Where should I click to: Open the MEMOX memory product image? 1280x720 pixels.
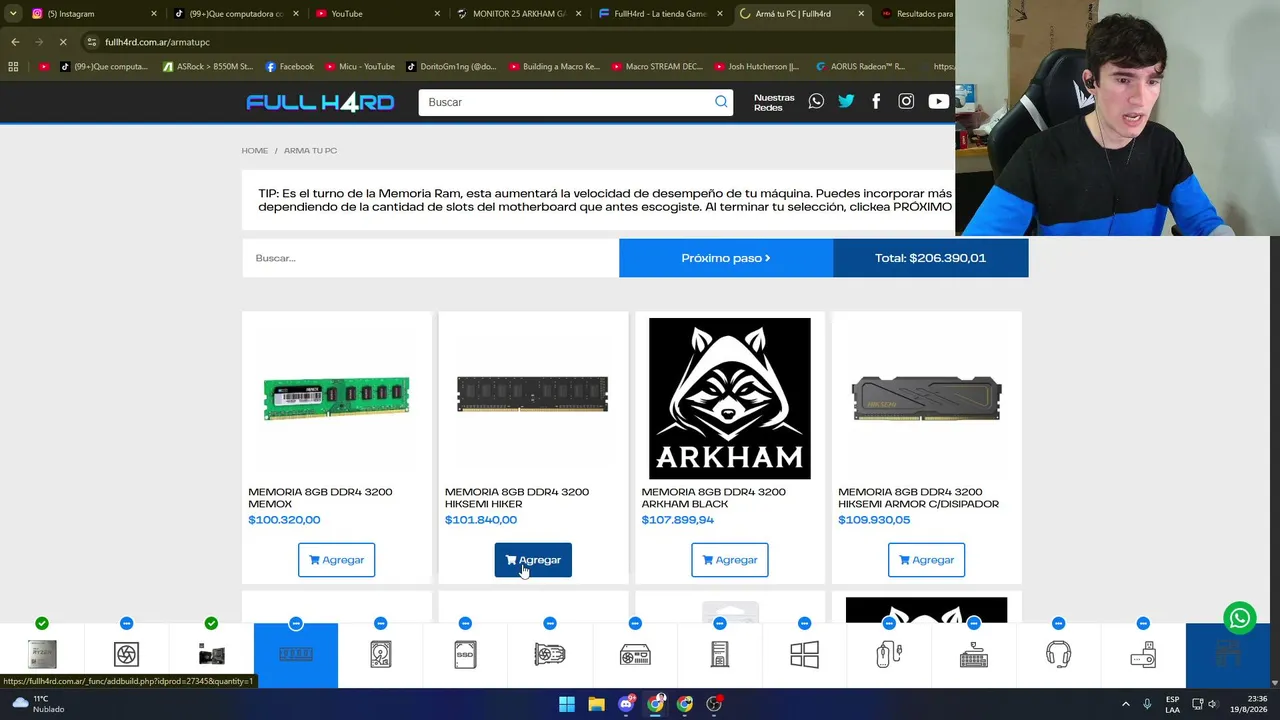tap(336, 399)
